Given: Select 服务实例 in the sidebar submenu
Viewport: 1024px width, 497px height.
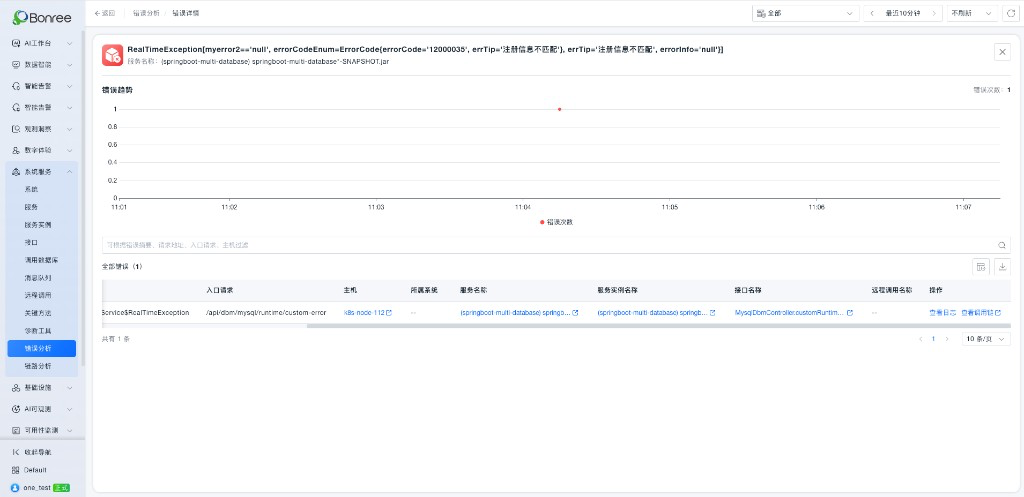Looking at the screenshot, I should point(38,225).
